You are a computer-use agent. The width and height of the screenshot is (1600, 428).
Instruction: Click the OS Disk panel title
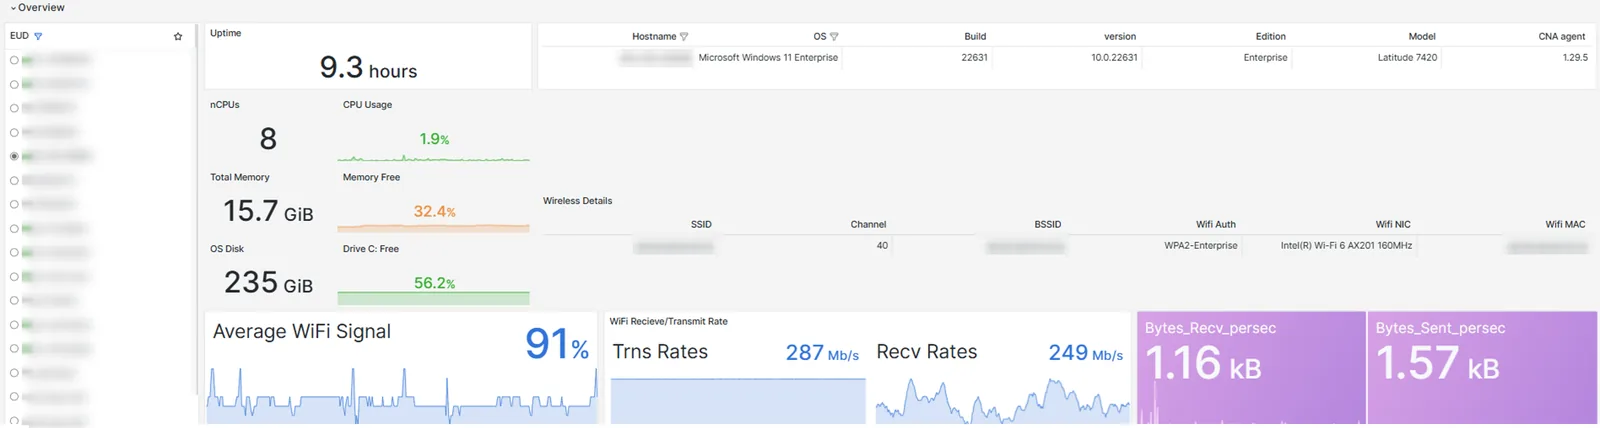[227, 248]
